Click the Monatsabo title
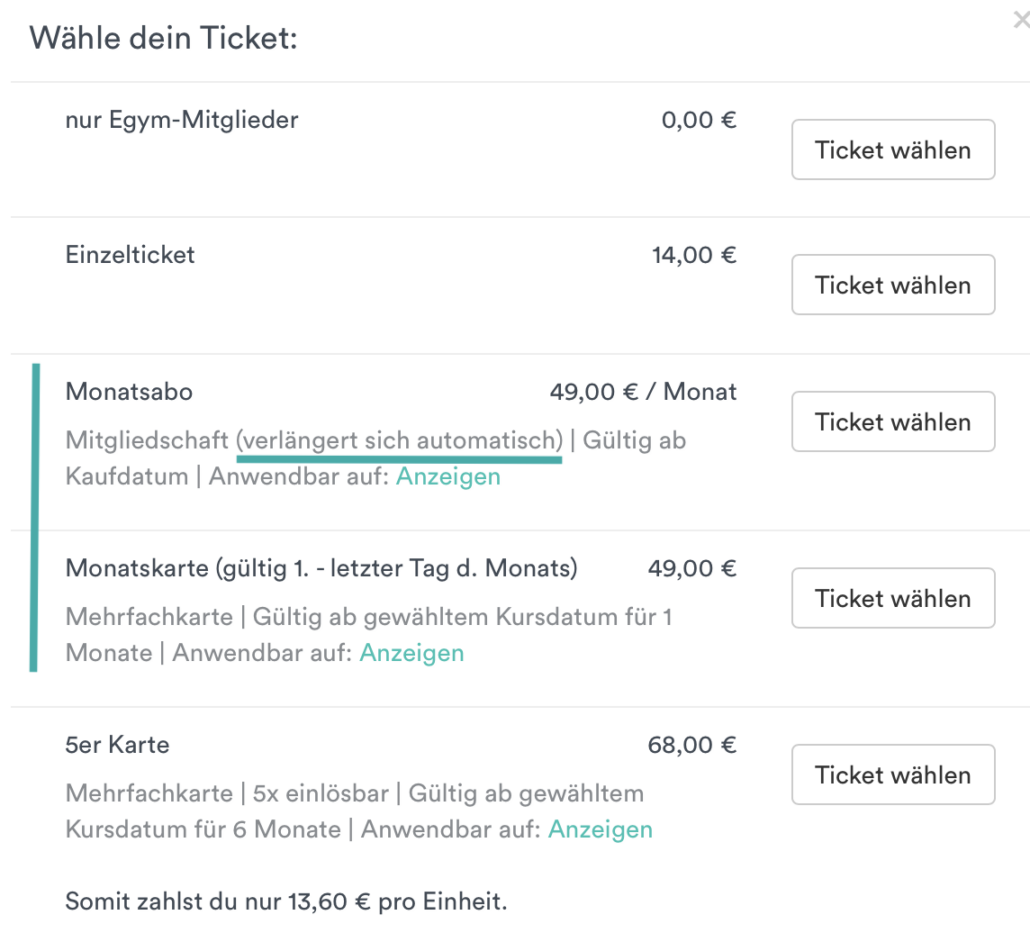This screenshot has width=1030, height=951. point(129,392)
